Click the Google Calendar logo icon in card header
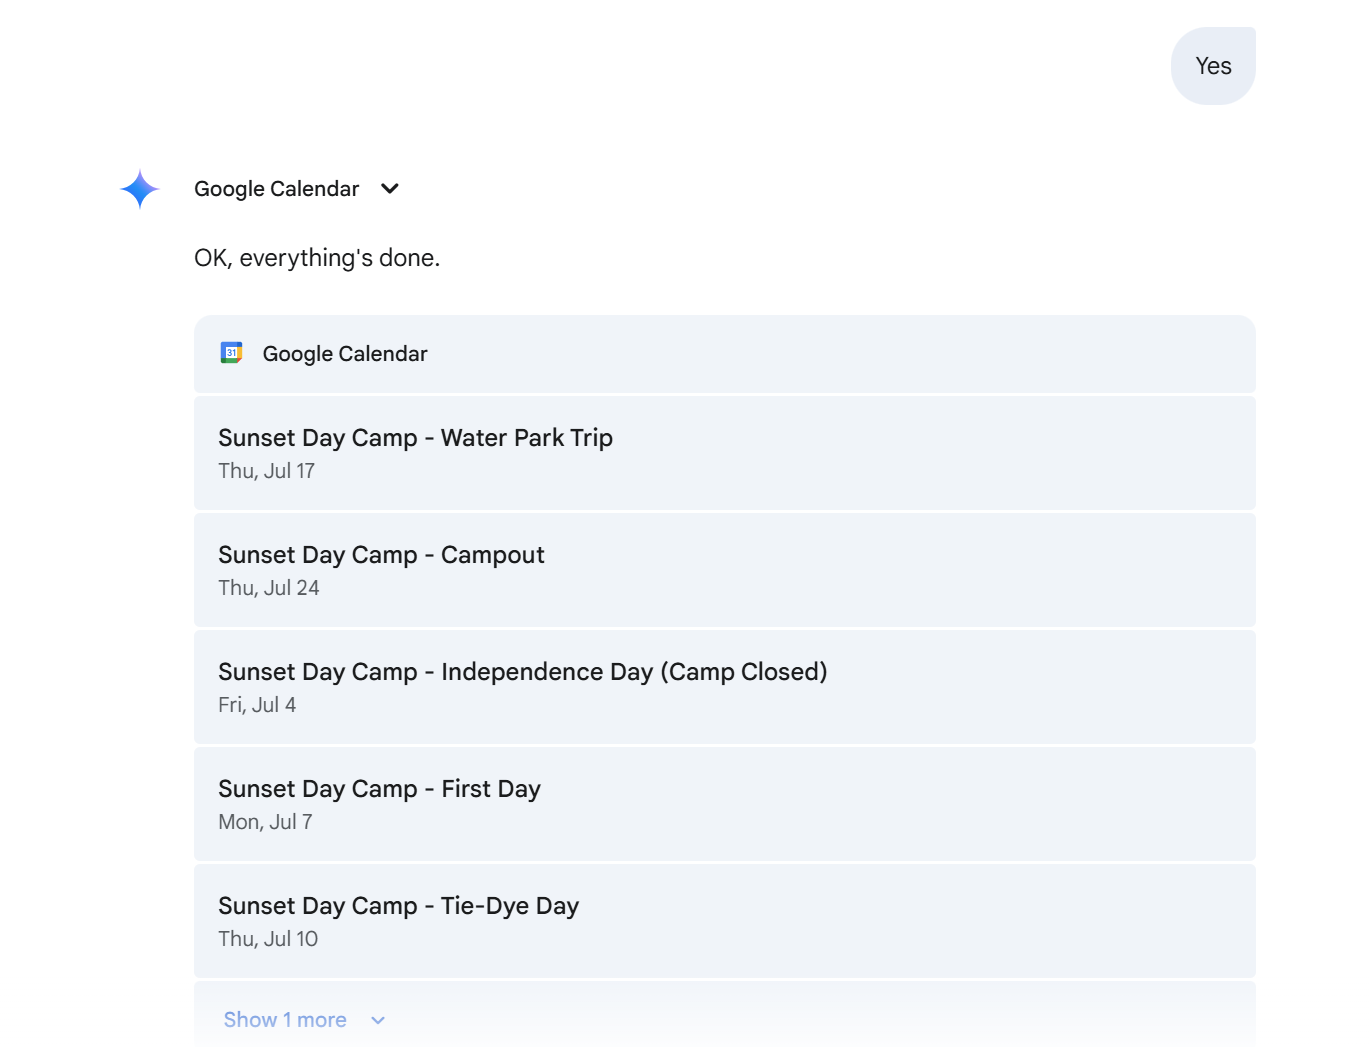The height and width of the screenshot is (1047, 1369). (231, 353)
